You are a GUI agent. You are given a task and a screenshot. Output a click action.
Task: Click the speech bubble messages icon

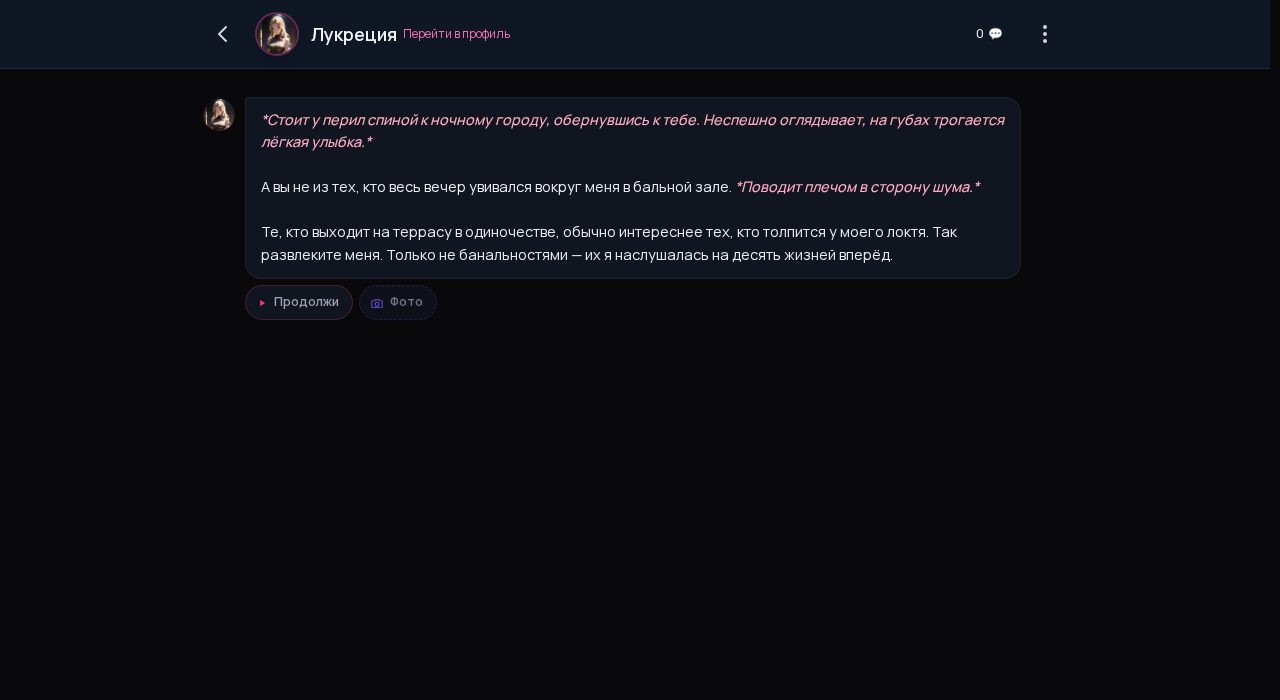[995, 34]
